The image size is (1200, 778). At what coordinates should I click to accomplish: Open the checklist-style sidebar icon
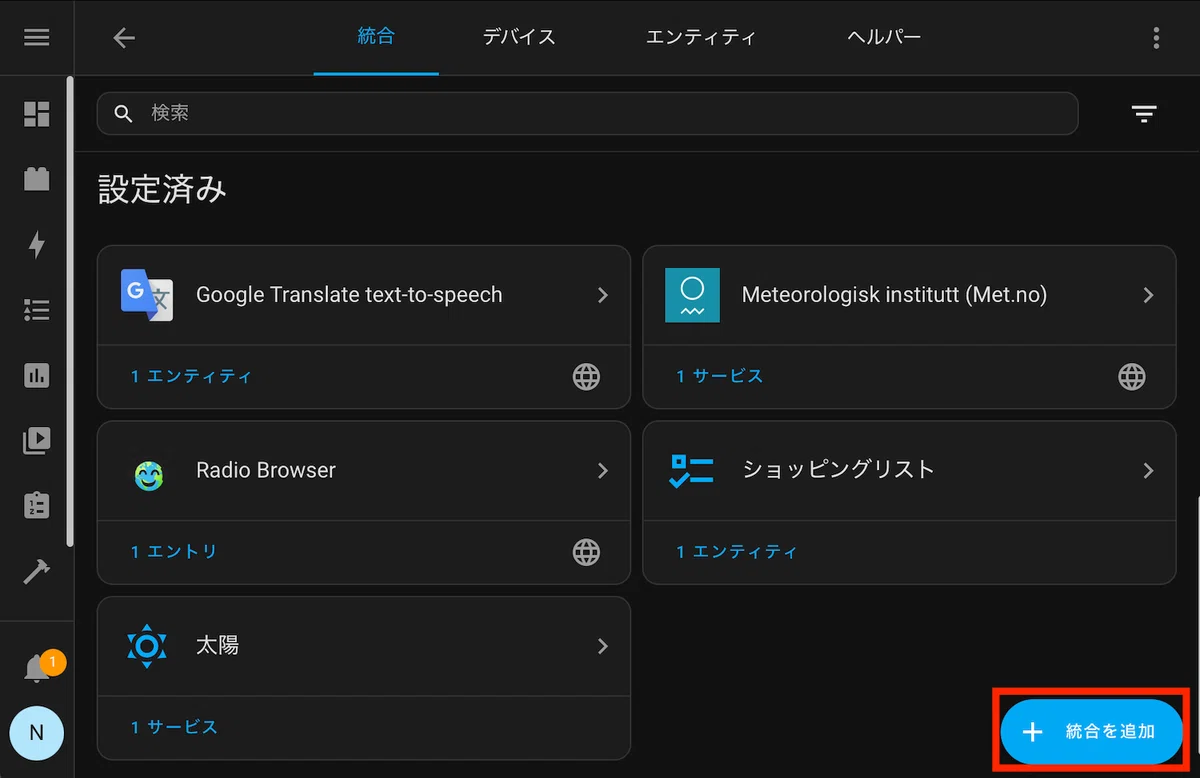tap(37, 310)
